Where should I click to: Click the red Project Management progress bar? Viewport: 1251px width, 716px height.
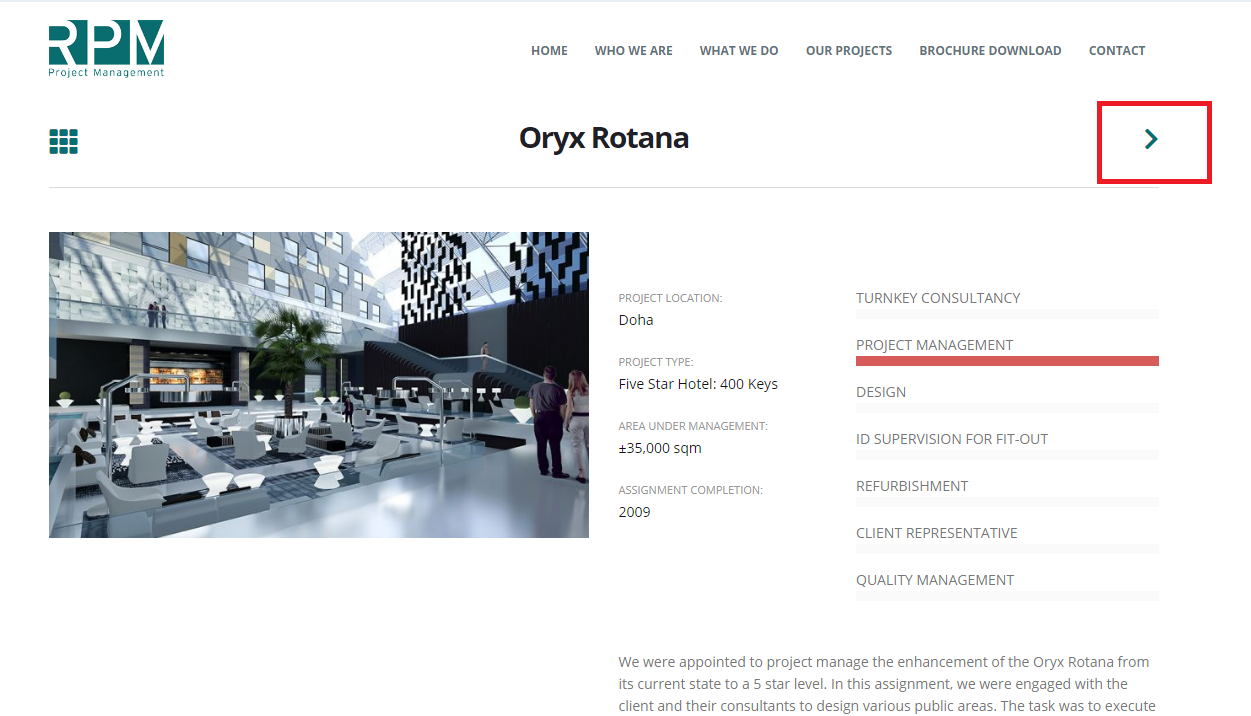pos(1007,361)
